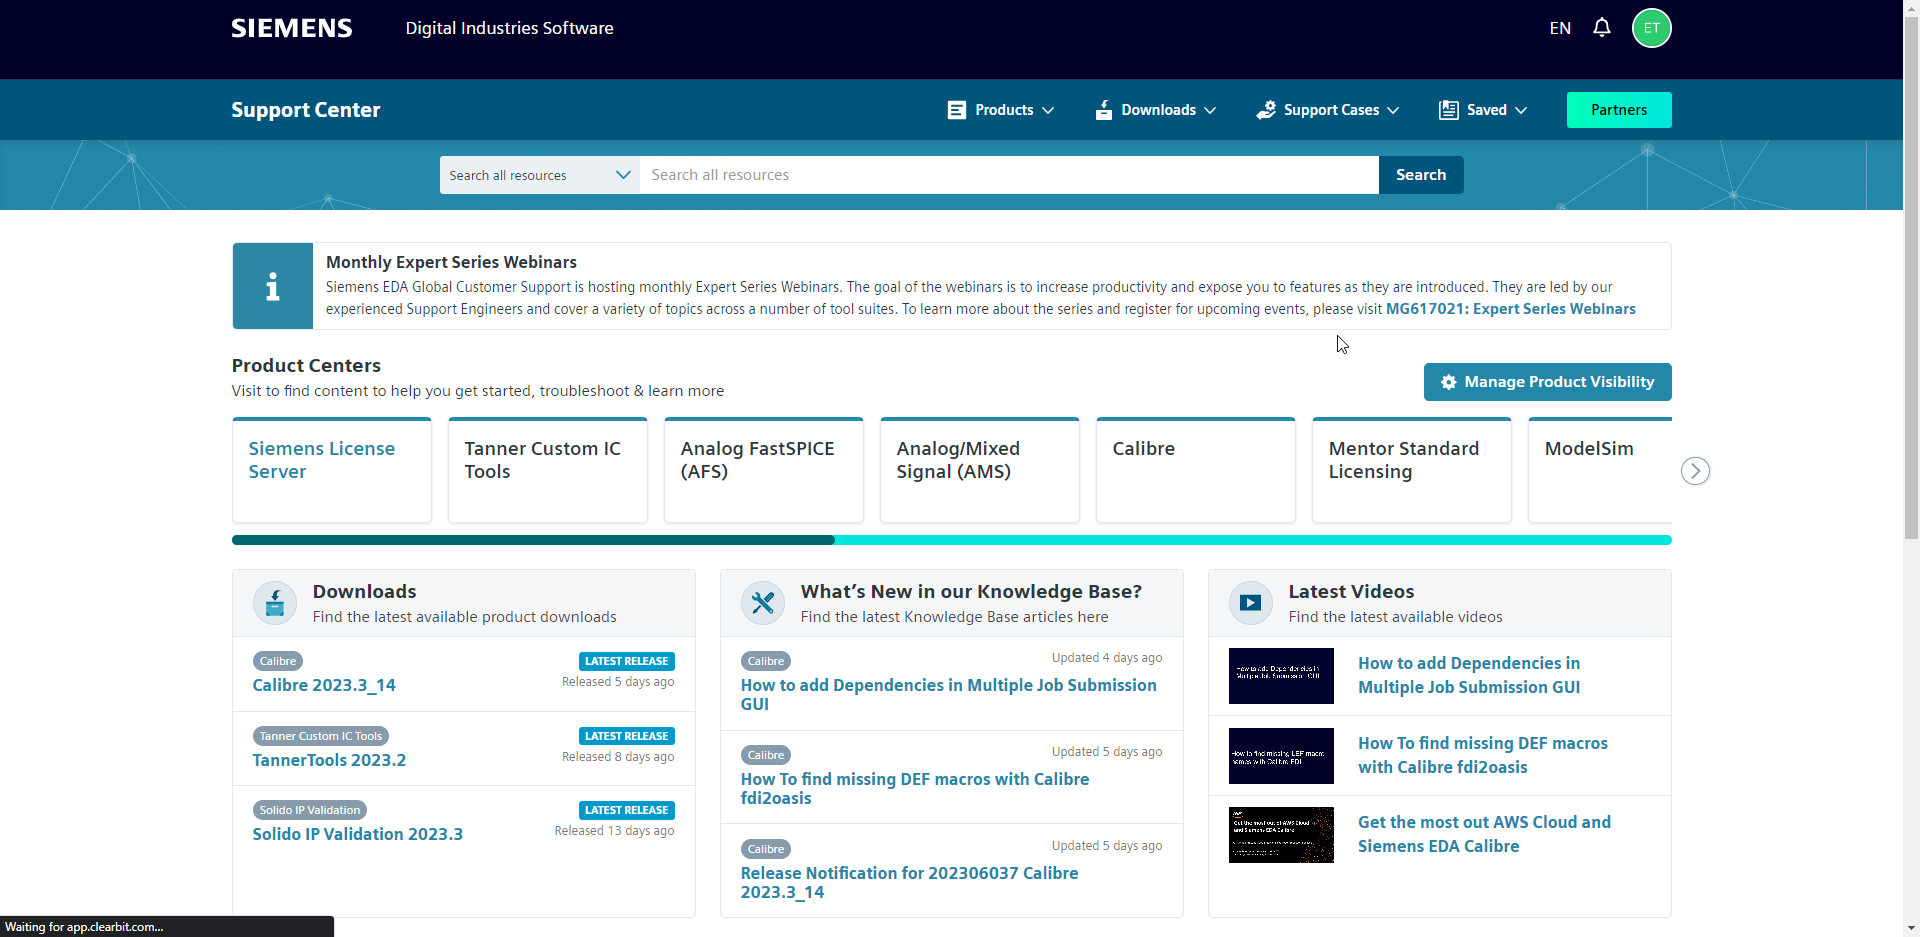Click Manage Product Visibility button

click(1547, 382)
